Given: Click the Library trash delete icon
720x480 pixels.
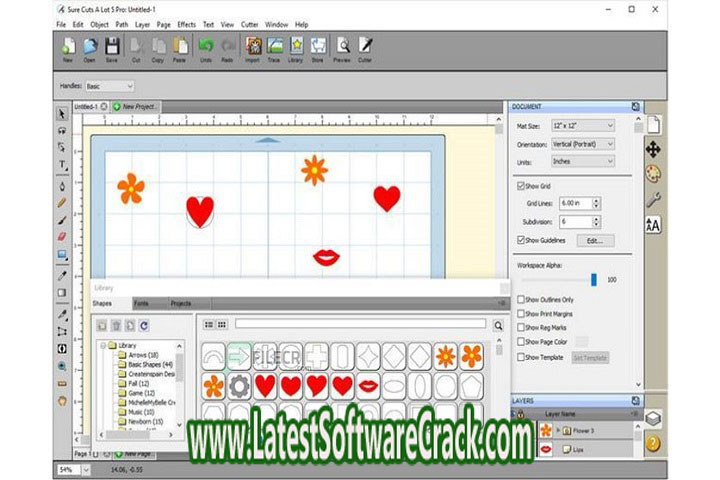Looking at the screenshot, I should 116,326.
